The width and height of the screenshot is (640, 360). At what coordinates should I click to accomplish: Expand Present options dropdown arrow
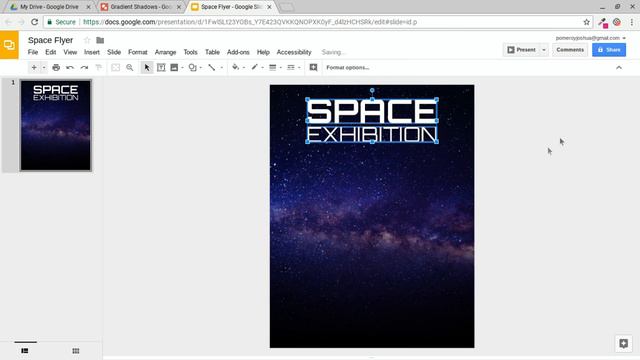[x=544, y=50]
